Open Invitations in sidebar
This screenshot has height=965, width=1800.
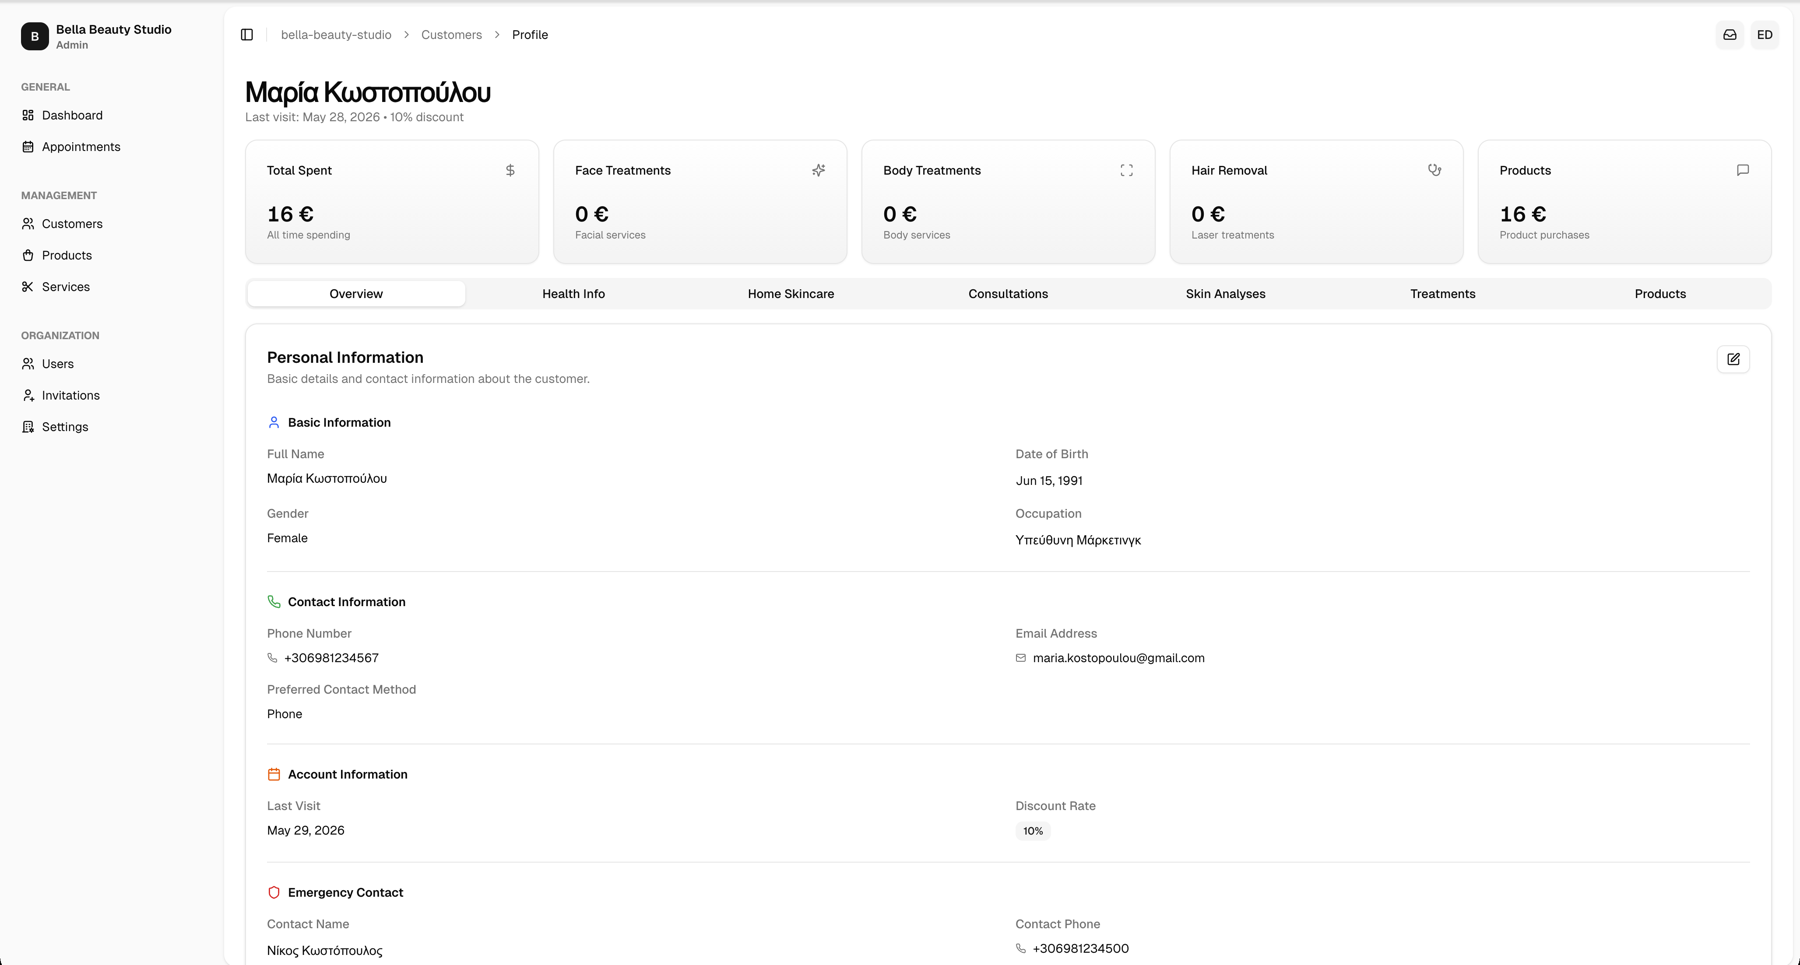pyautogui.click(x=111, y=395)
